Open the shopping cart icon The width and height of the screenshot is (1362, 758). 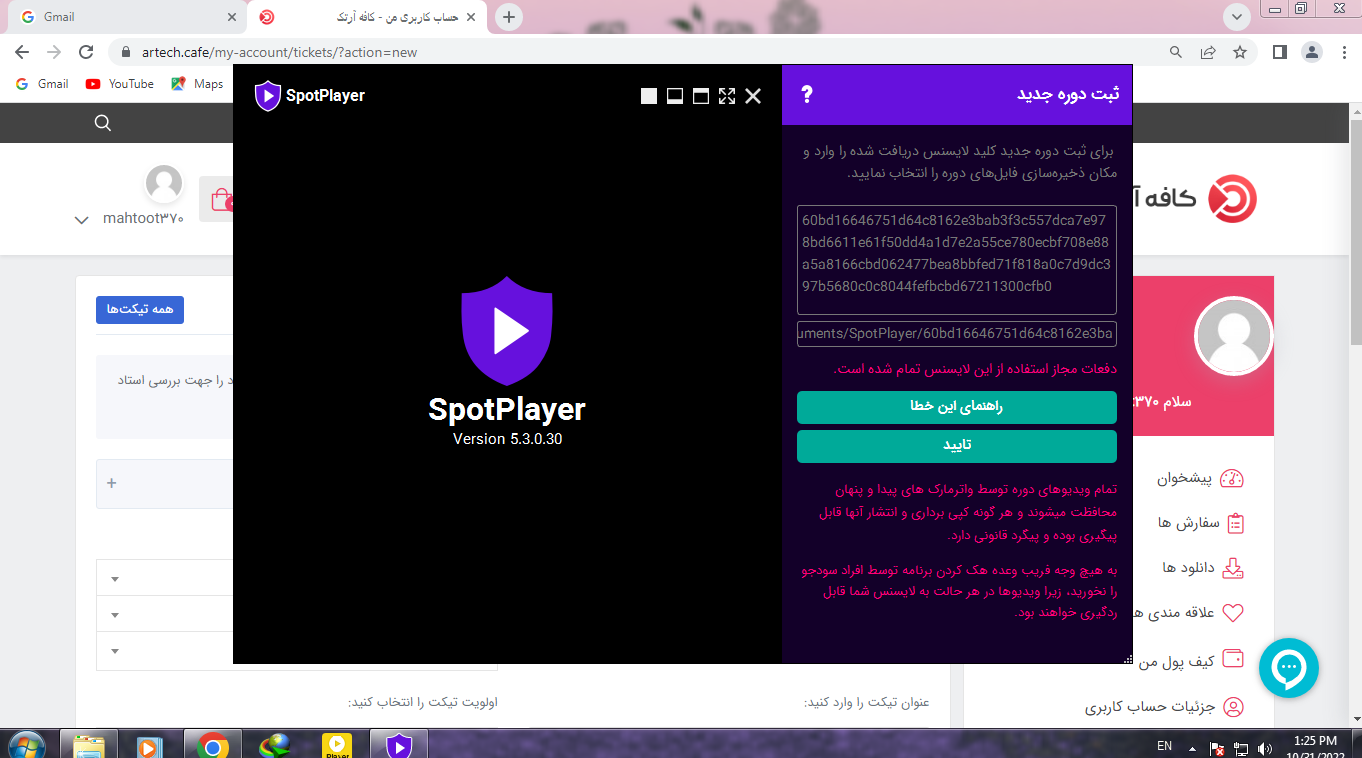pos(218,199)
